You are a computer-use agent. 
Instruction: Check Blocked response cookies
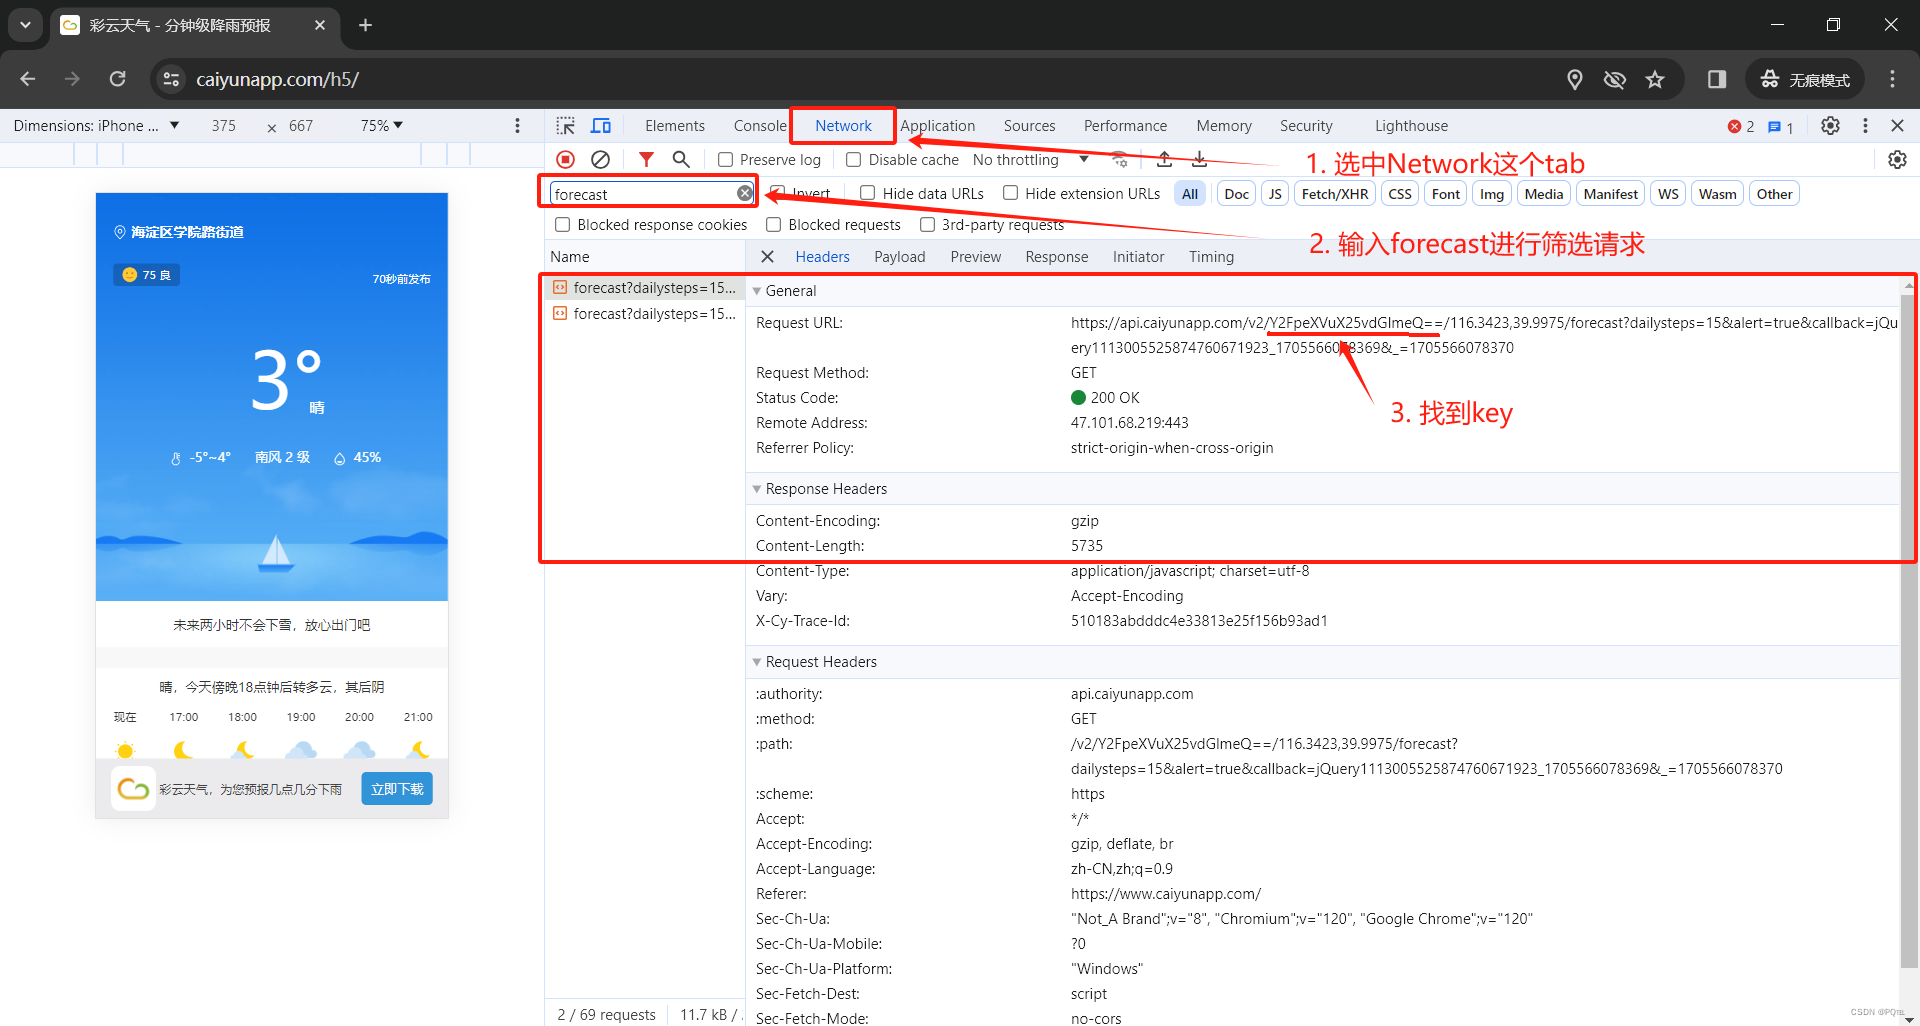click(x=563, y=225)
